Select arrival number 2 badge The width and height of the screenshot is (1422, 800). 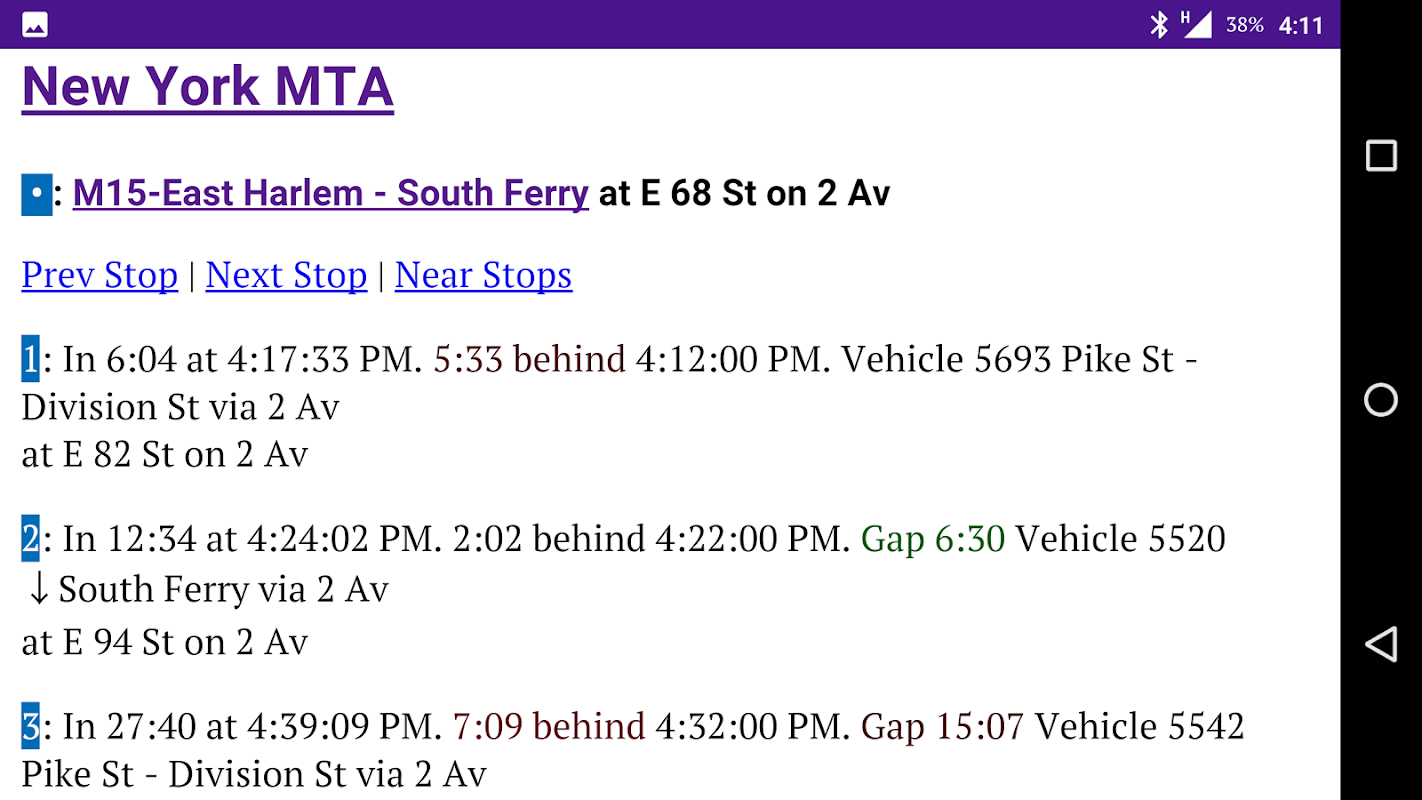[30, 539]
